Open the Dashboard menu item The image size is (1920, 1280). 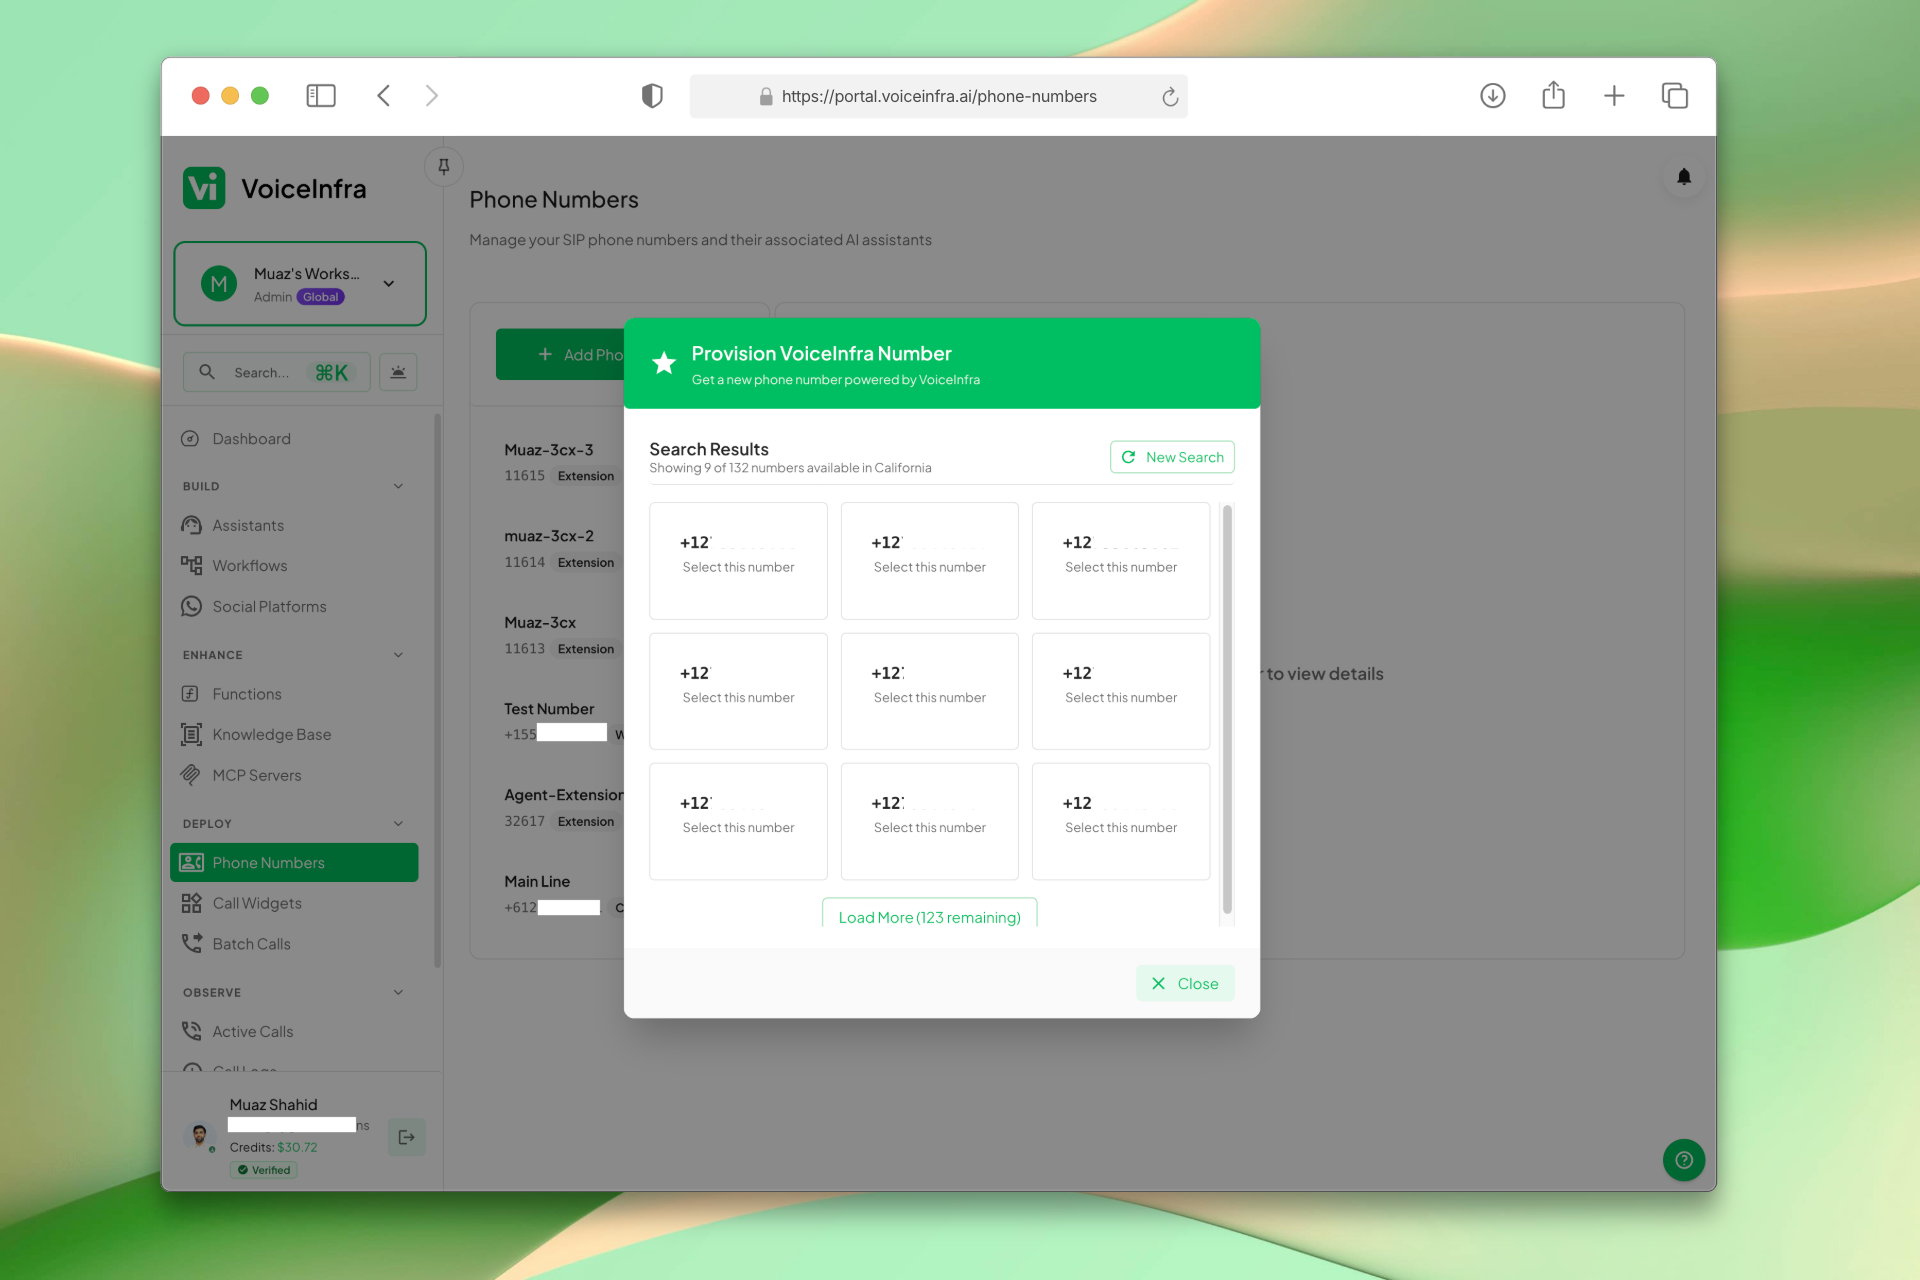[x=294, y=439]
